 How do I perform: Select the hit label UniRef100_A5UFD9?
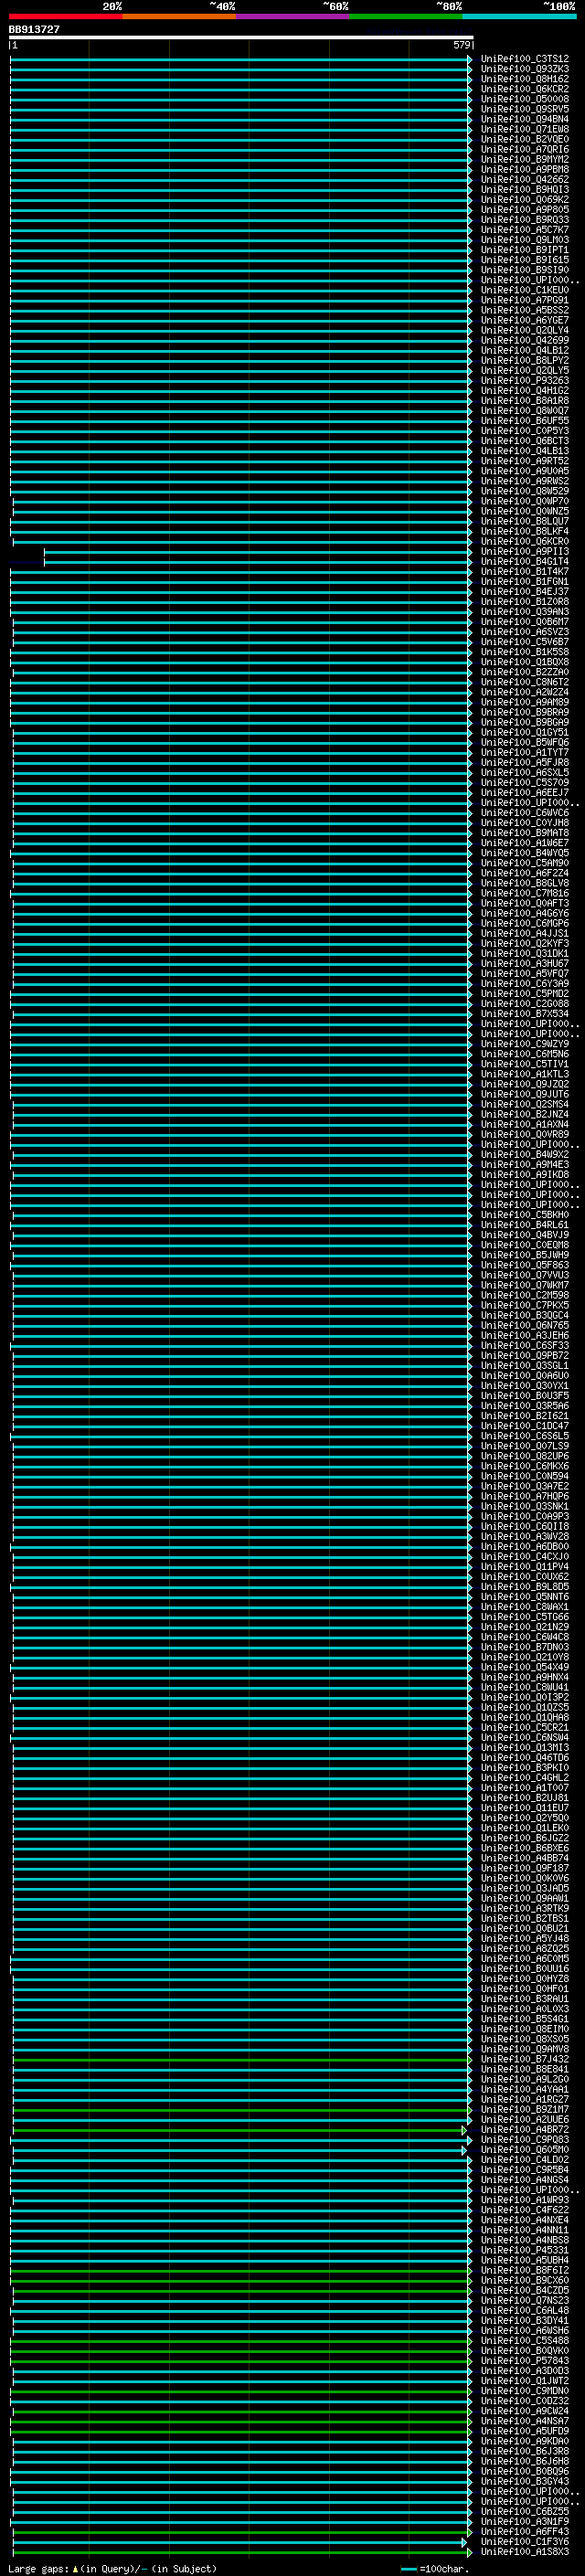pos(524,2431)
